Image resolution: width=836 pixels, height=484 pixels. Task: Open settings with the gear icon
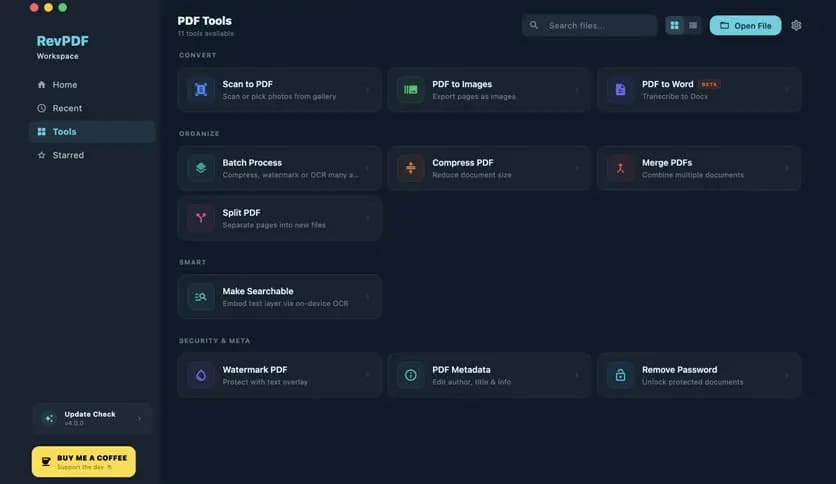(796, 26)
